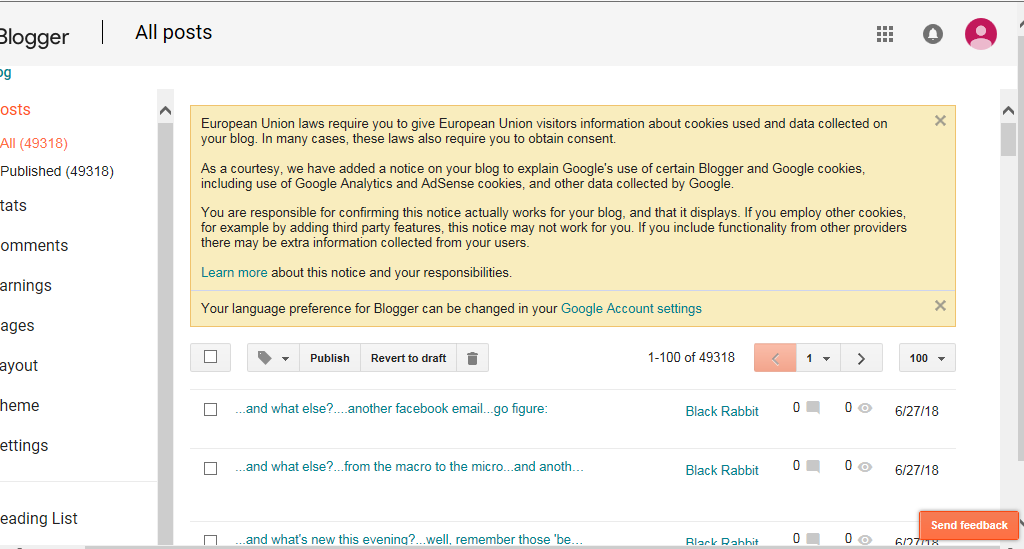Check 'another facebook email' post checkbox
The width and height of the screenshot is (1024, 549).
210,410
